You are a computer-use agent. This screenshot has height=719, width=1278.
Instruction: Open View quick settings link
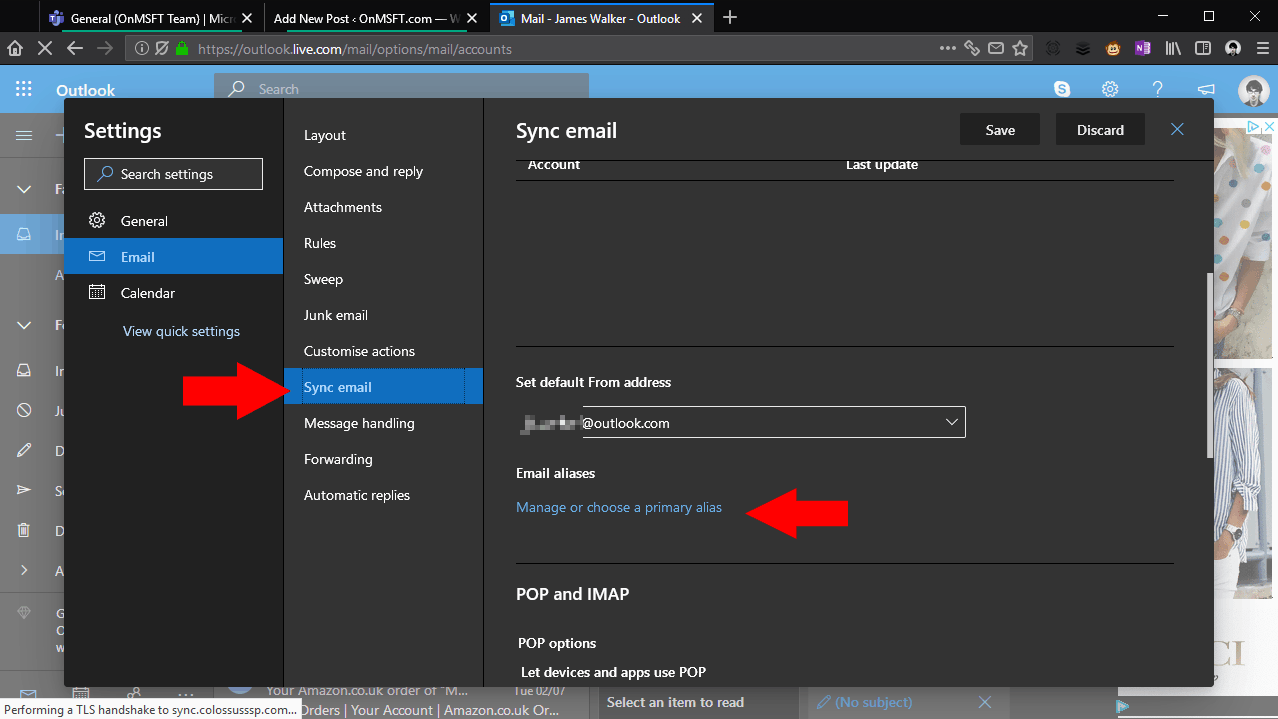pyautogui.click(x=181, y=331)
